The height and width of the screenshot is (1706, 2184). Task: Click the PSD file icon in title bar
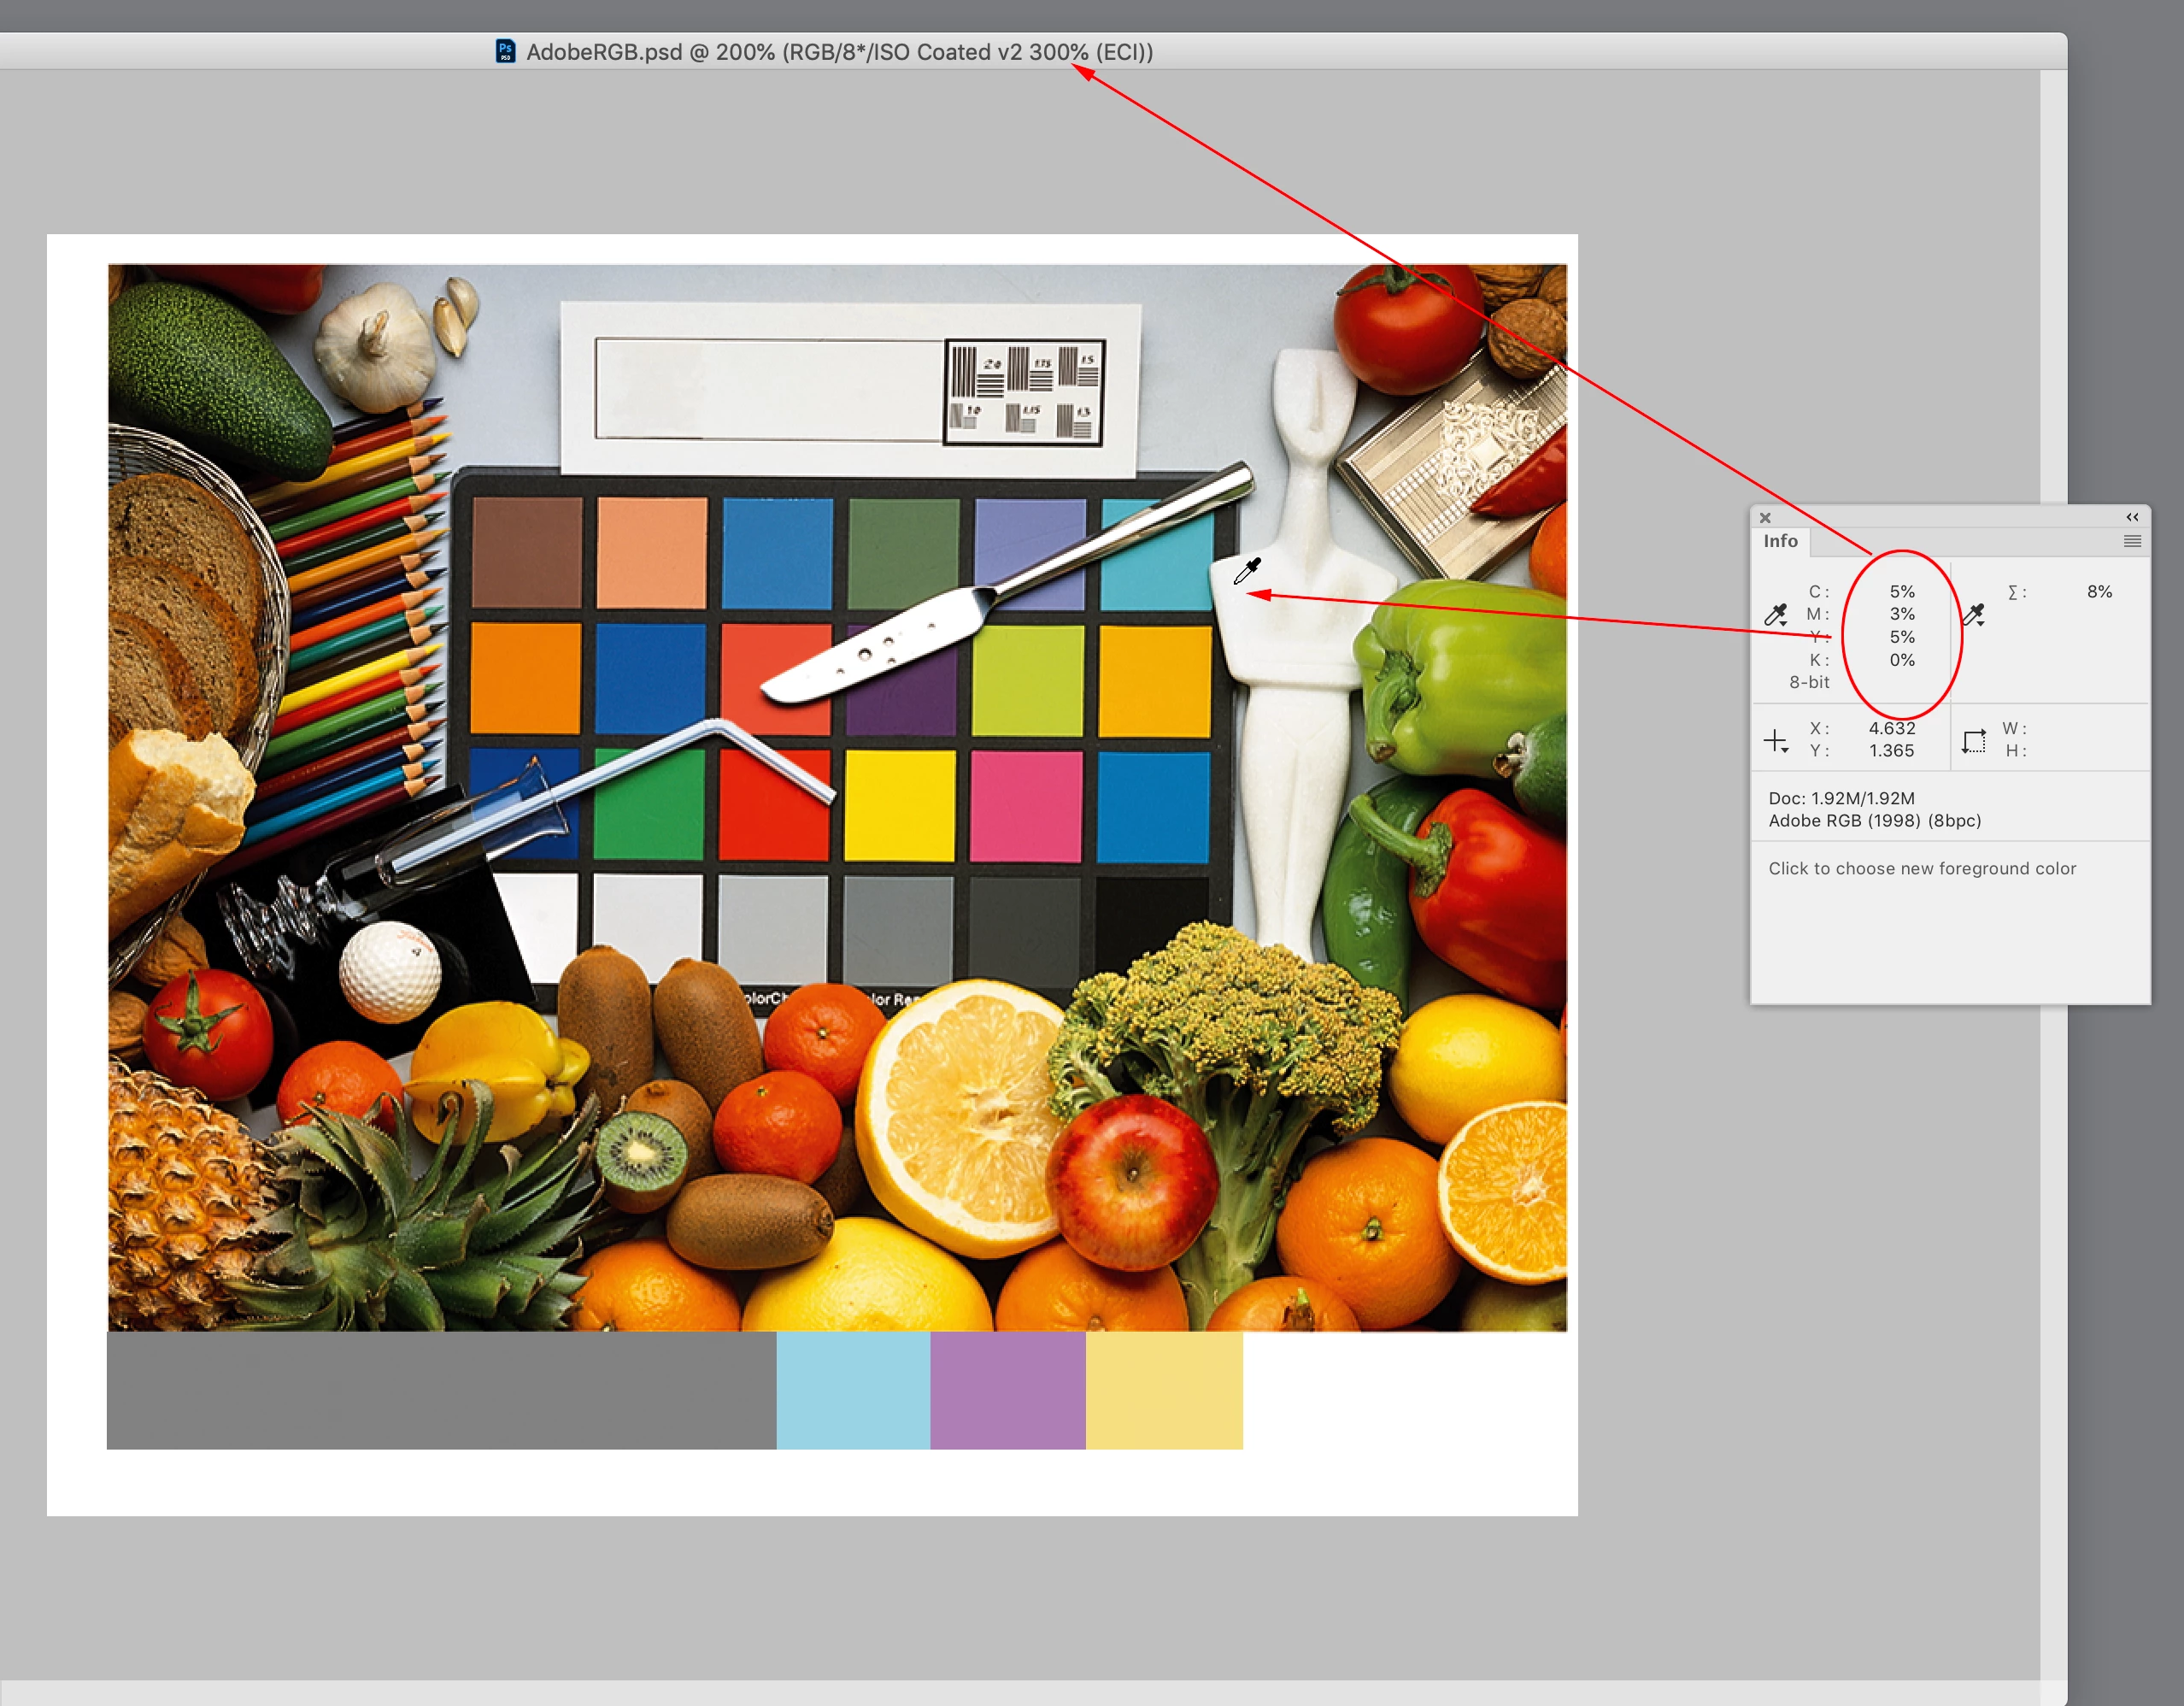506,51
